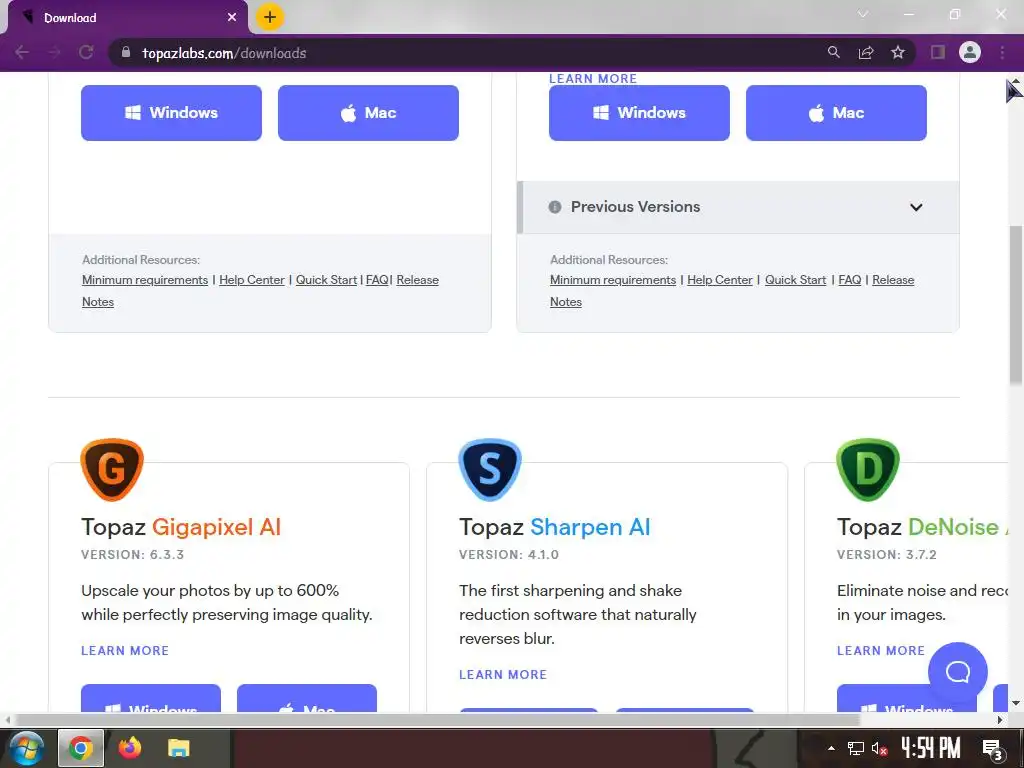Open LEARN MORE link above right card buttons
This screenshot has height=768, width=1024.
pyautogui.click(x=593, y=78)
